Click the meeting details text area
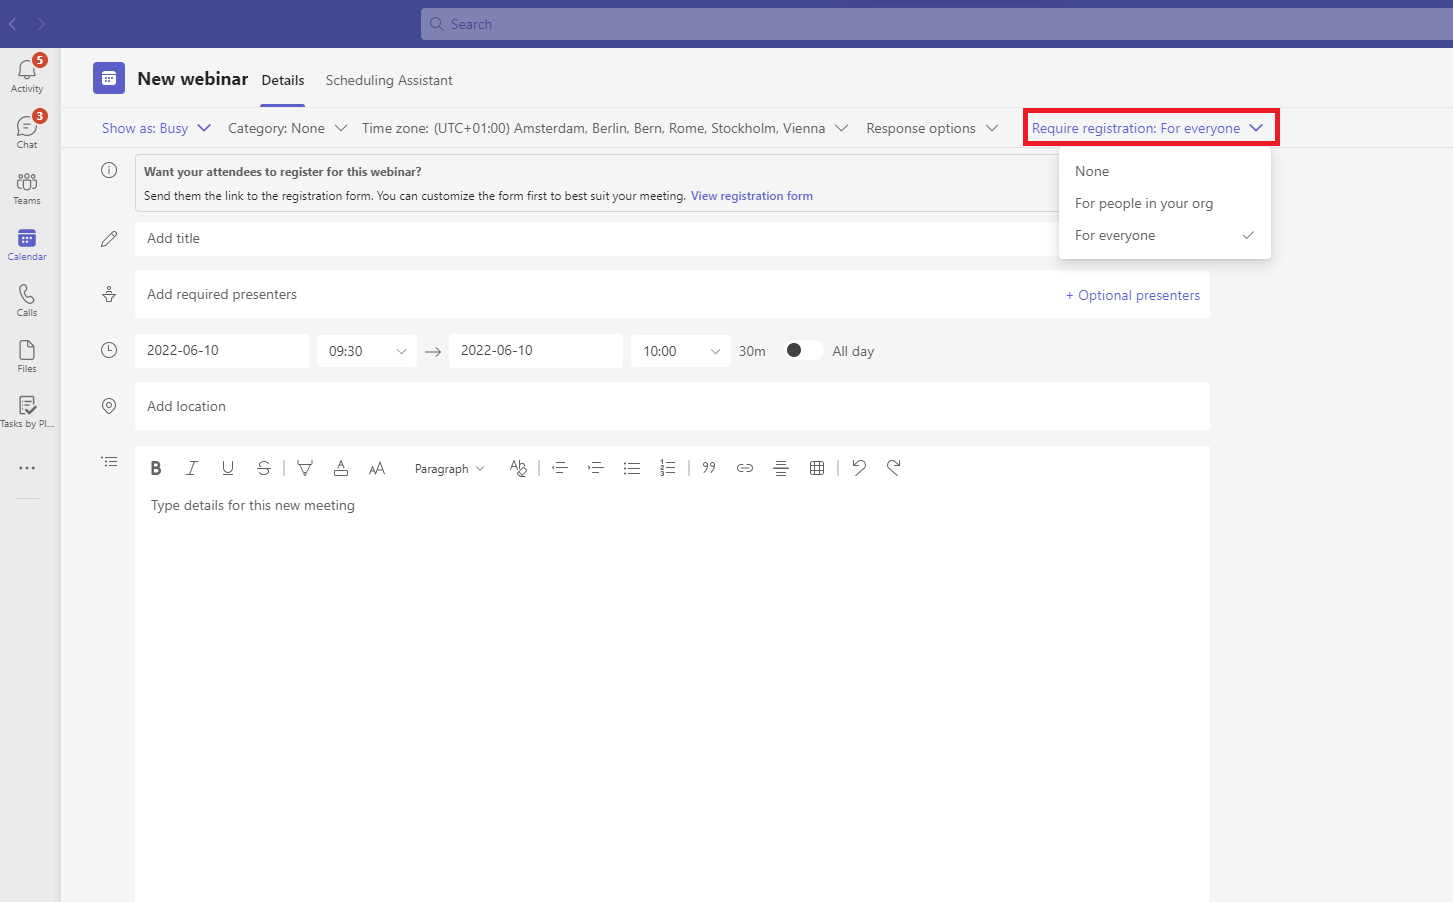The width and height of the screenshot is (1453, 902). pyautogui.click(x=672, y=695)
